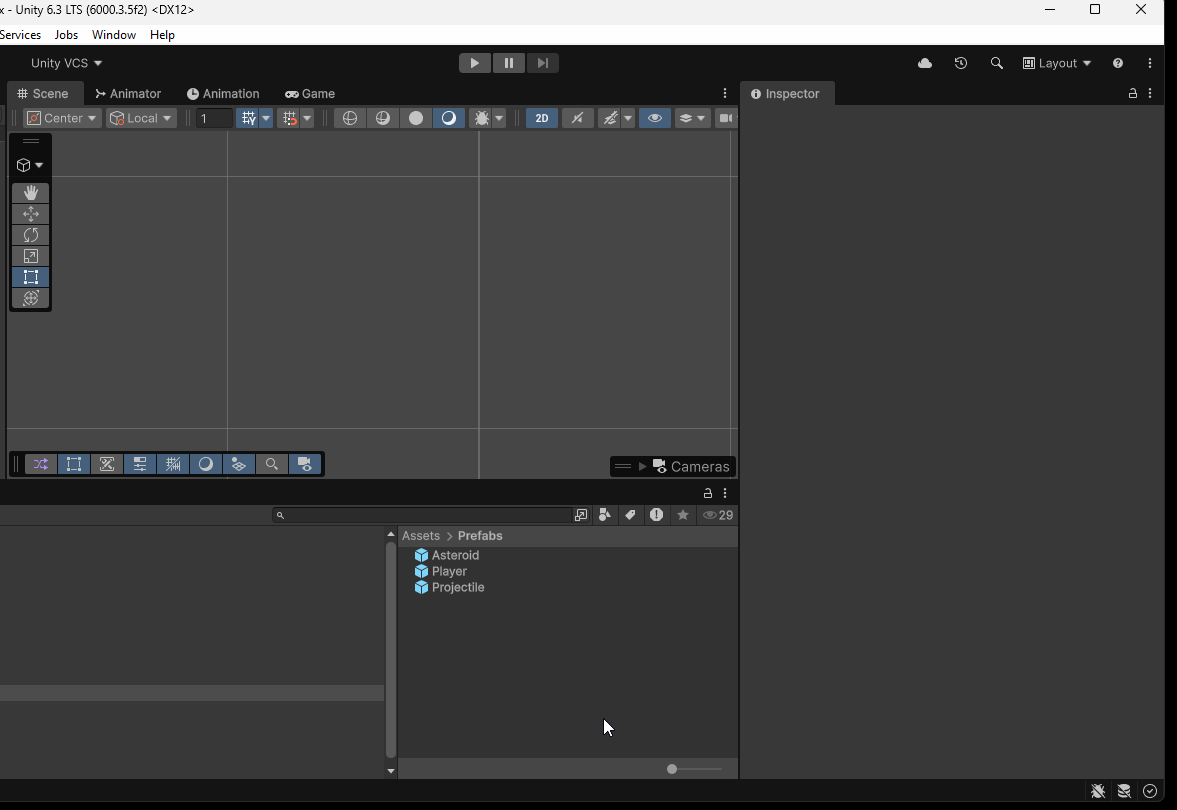
Task: Open the Window menu
Action: pos(113,35)
